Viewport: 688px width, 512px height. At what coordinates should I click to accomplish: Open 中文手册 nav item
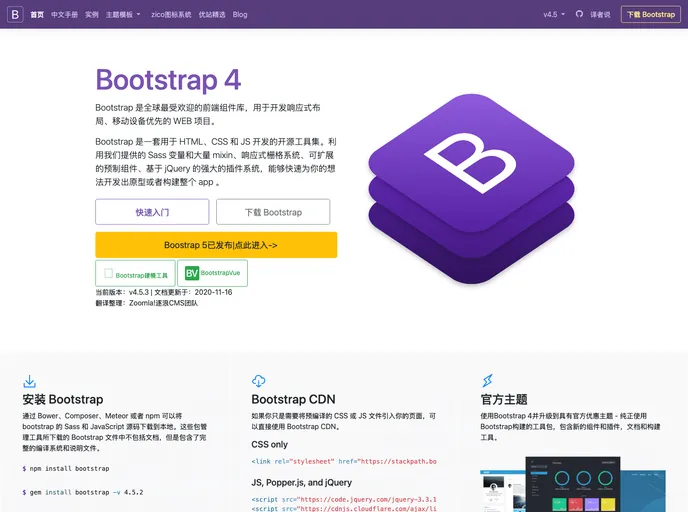coord(64,14)
